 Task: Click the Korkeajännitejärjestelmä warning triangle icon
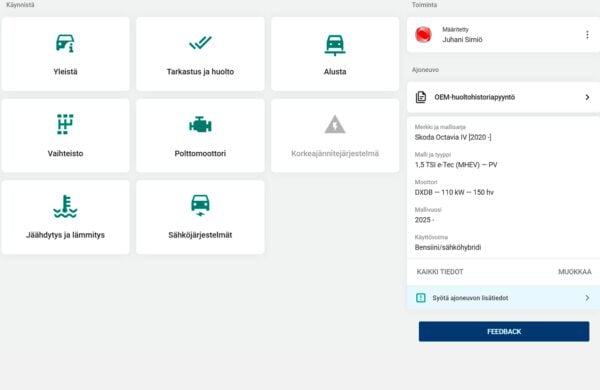pyautogui.click(x=335, y=124)
